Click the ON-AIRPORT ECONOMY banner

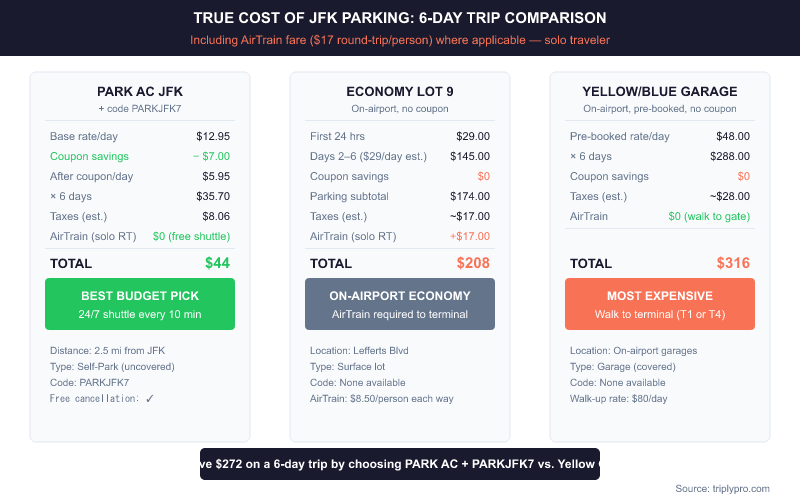tap(400, 304)
